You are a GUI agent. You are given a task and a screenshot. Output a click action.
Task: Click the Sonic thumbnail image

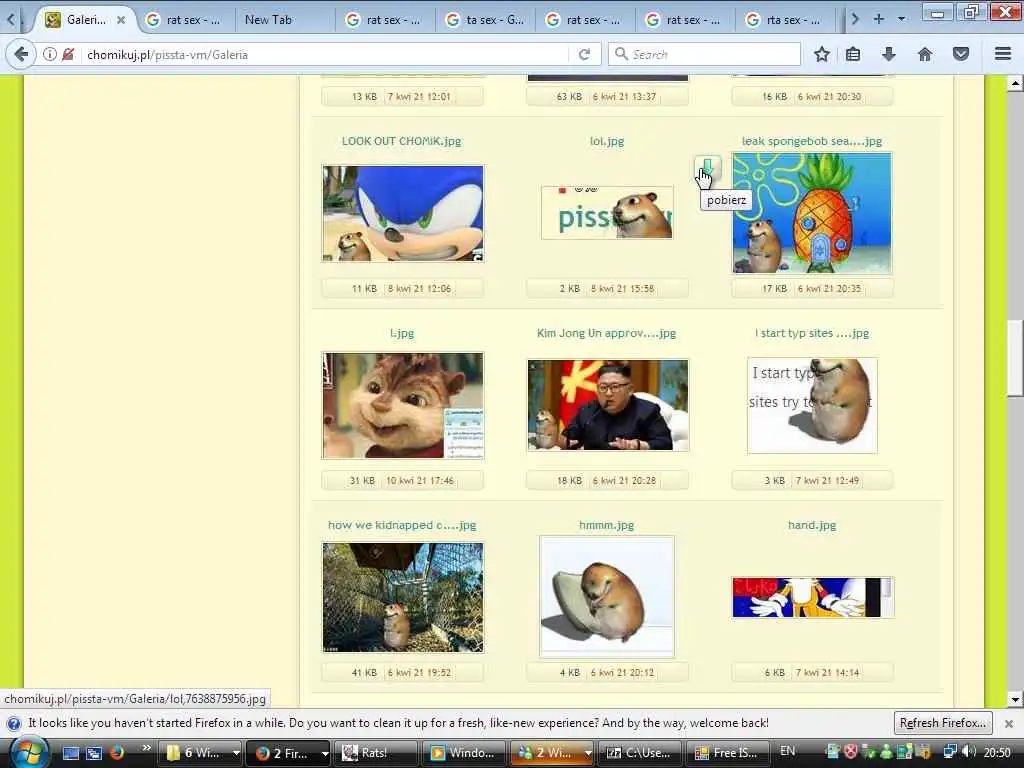point(403,214)
